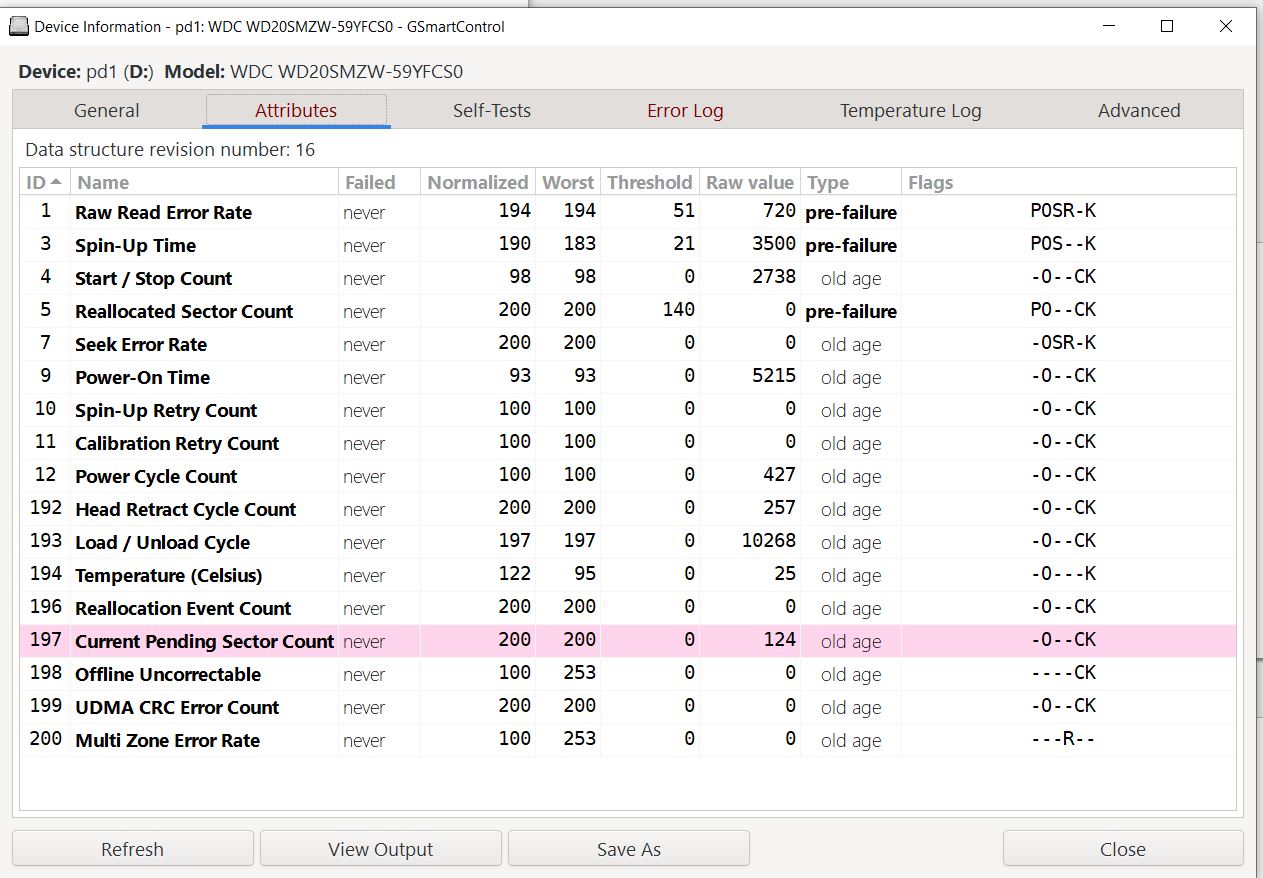Select the Reallocation Event Count row
This screenshot has width=1263, height=878.
(x=628, y=608)
